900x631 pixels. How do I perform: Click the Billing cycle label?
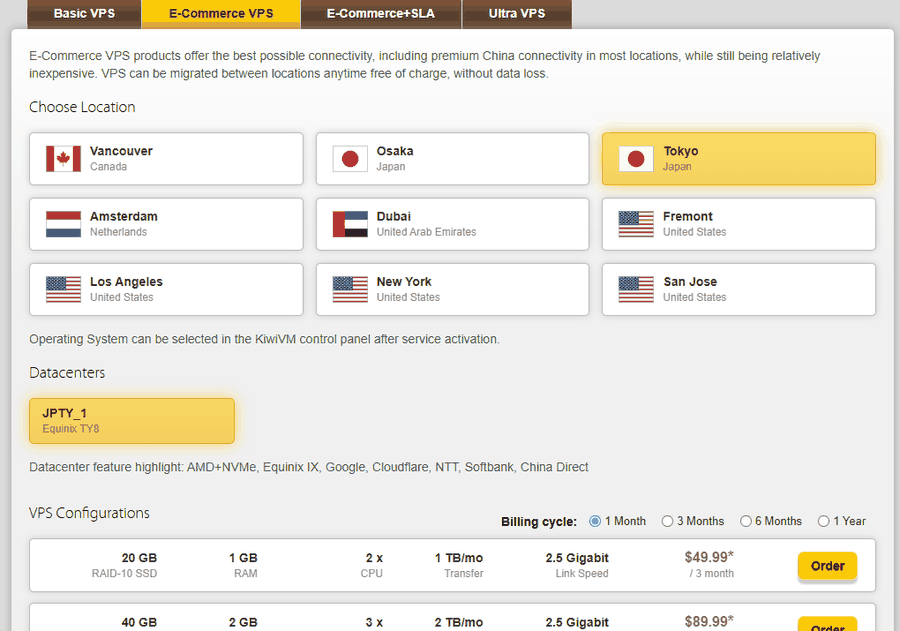tap(539, 522)
